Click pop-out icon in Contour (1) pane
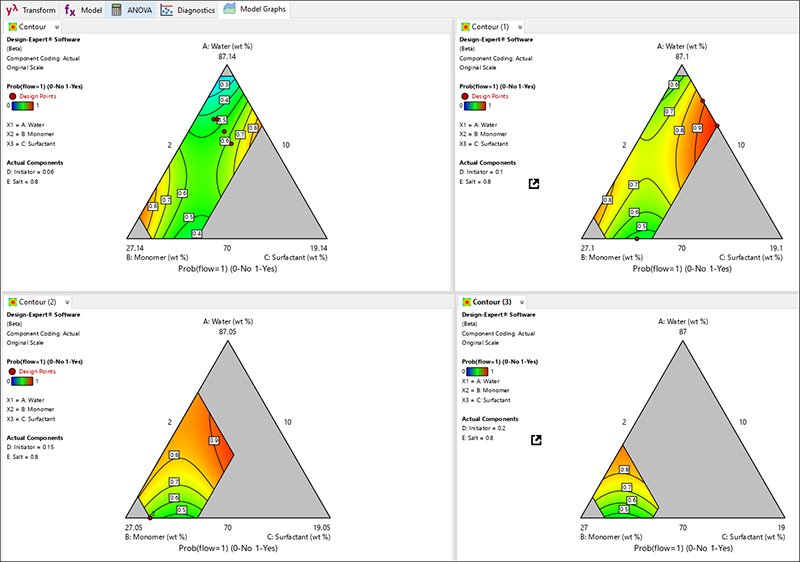This screenshot has height=562, width=800. point(534,184)
